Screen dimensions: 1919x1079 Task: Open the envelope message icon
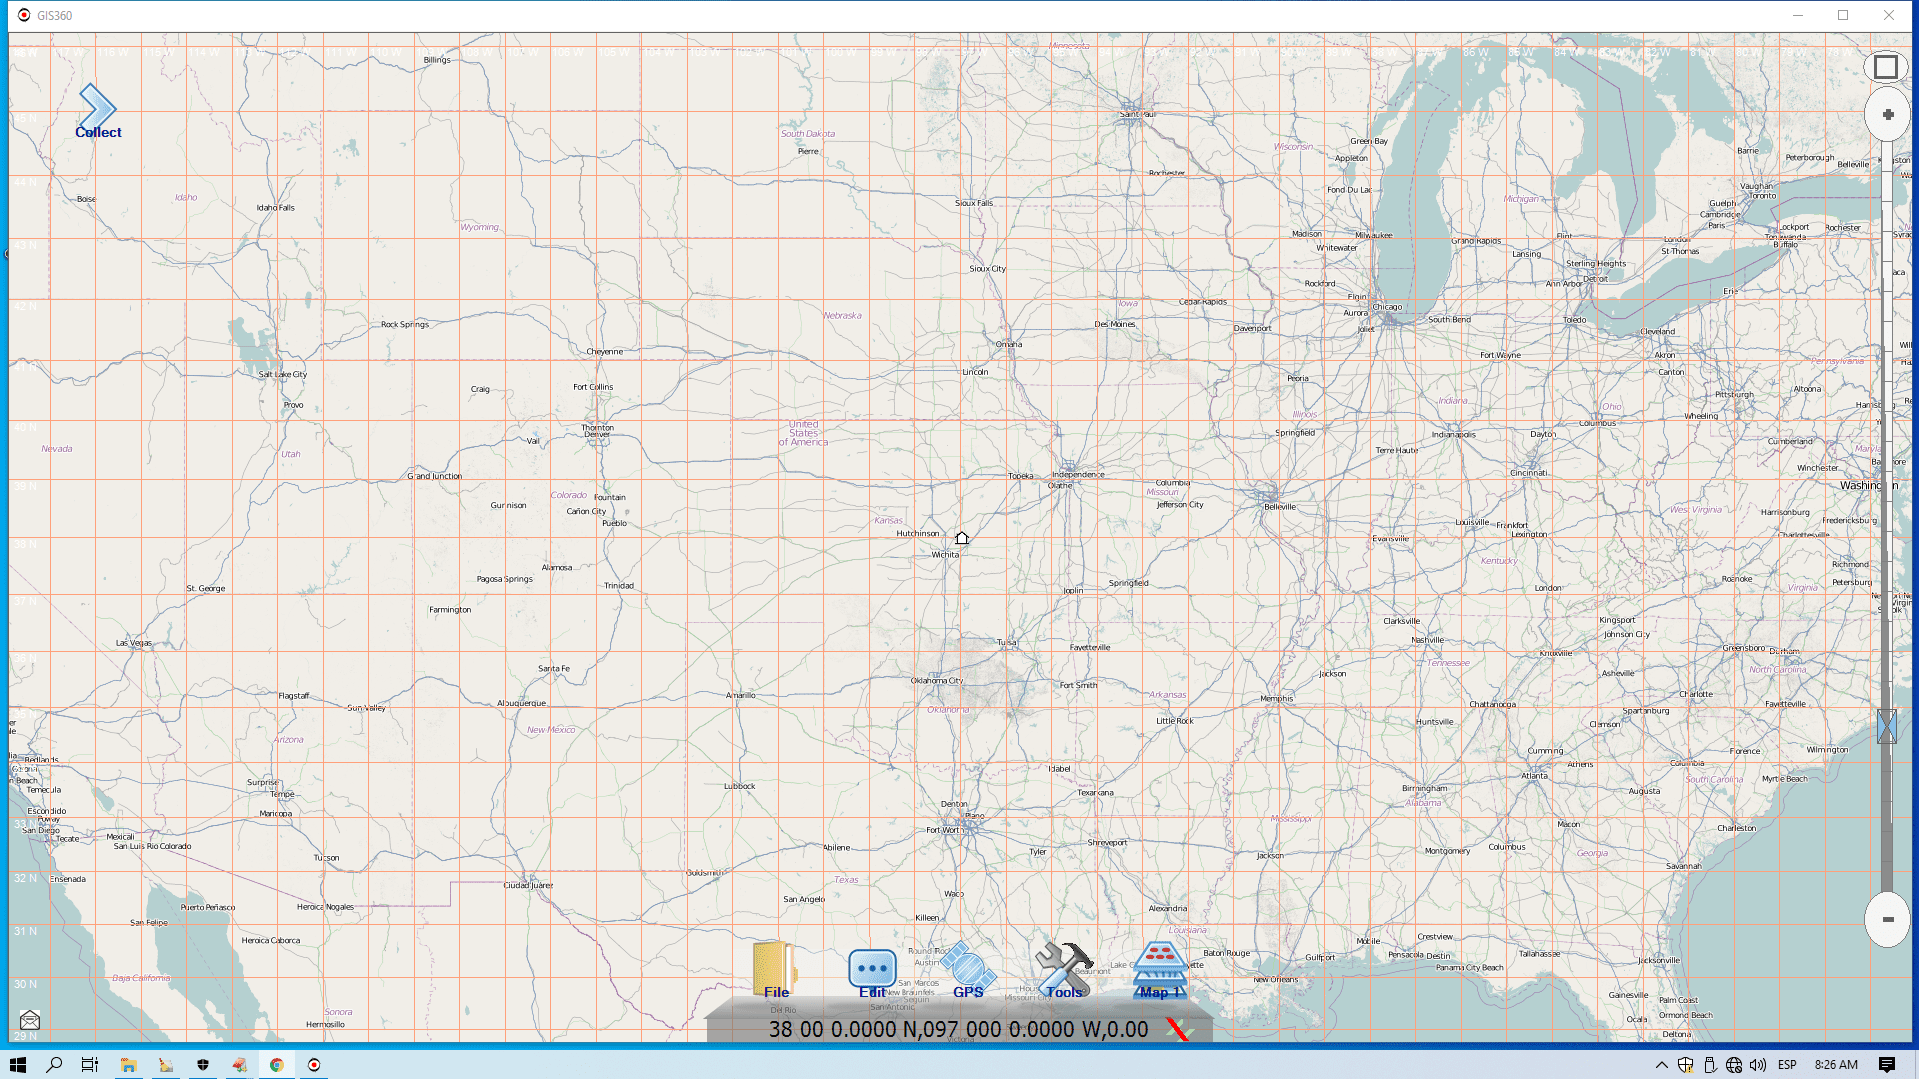pos(30,1020)
